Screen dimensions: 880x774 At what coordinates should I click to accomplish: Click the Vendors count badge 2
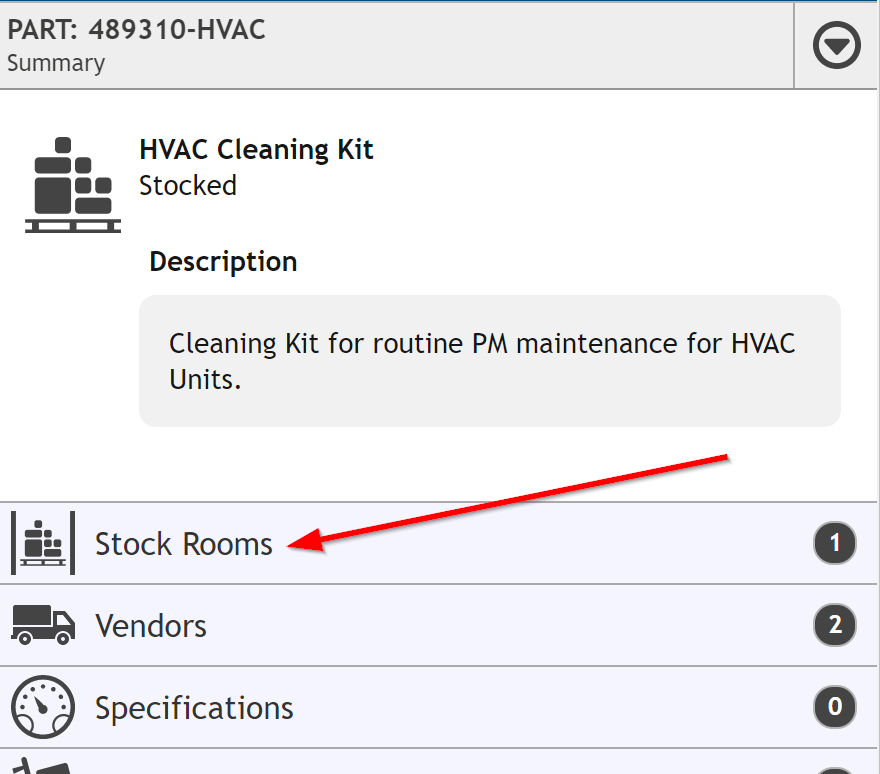835,625
